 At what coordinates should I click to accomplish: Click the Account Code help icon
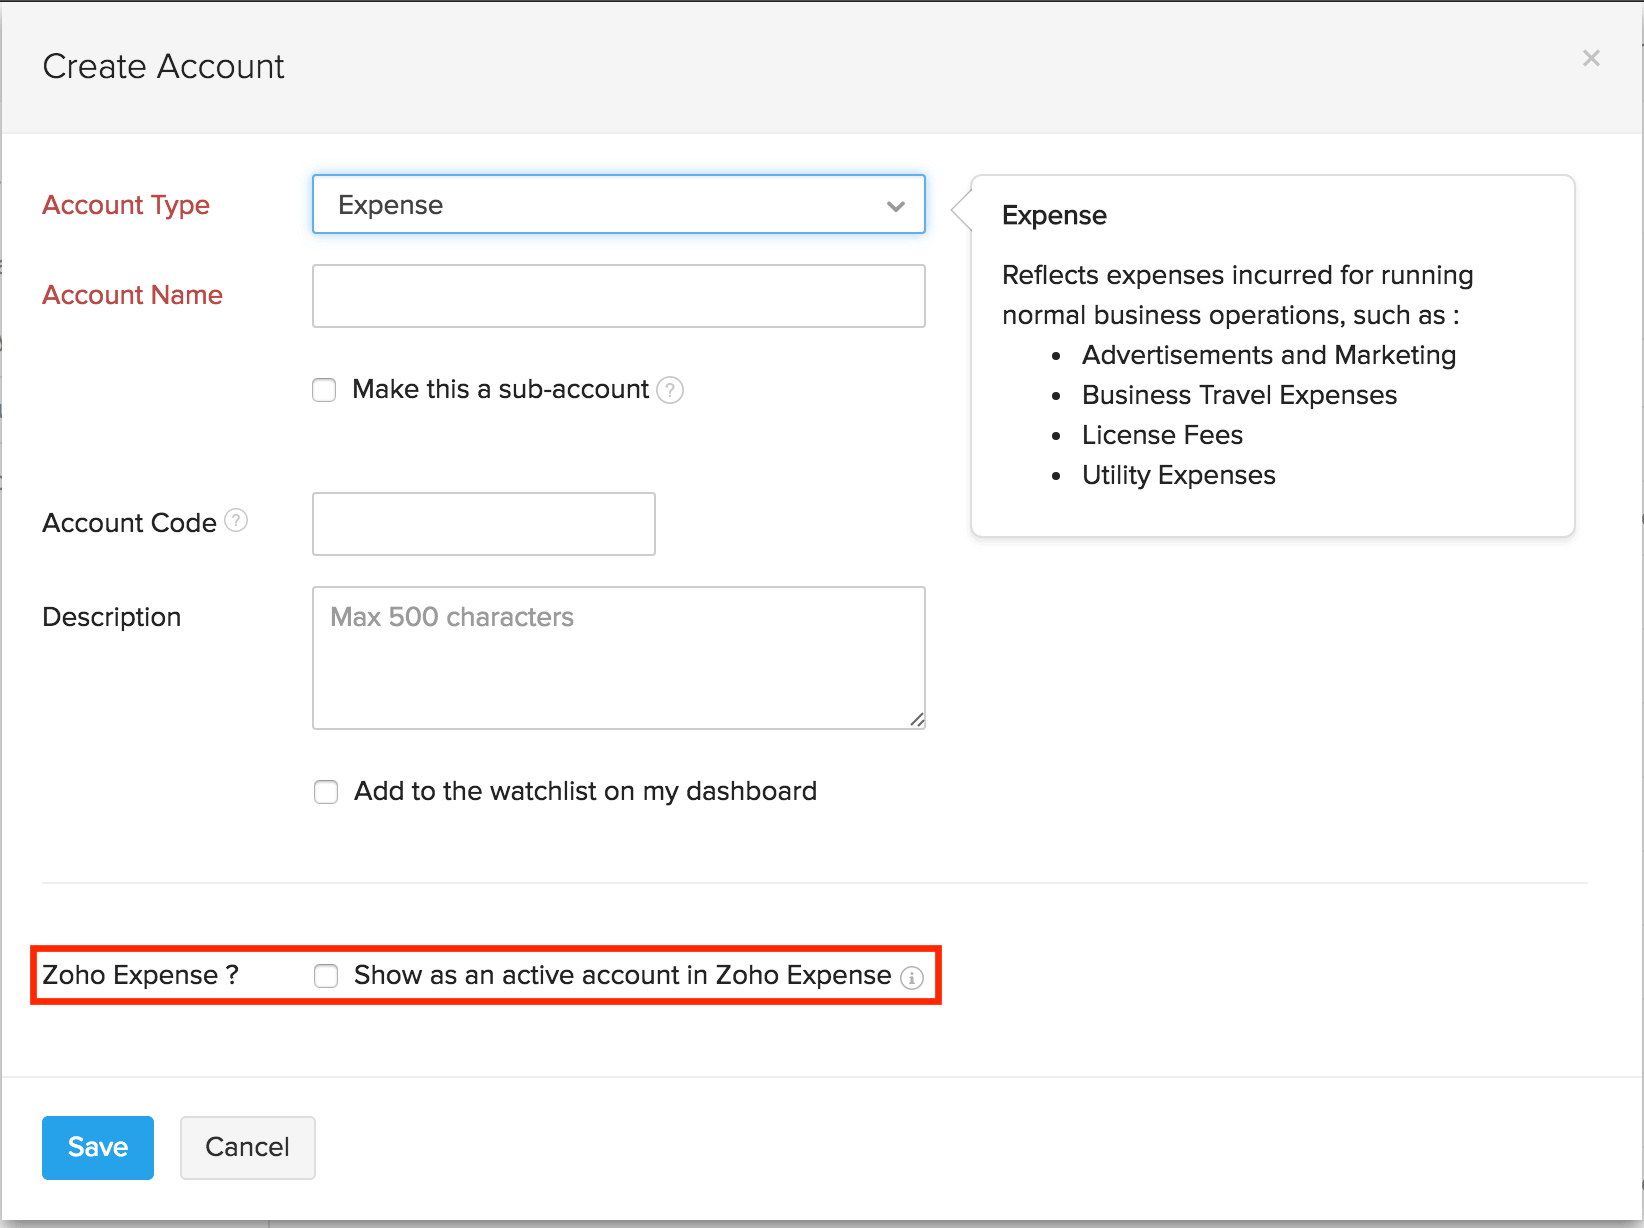236,520
